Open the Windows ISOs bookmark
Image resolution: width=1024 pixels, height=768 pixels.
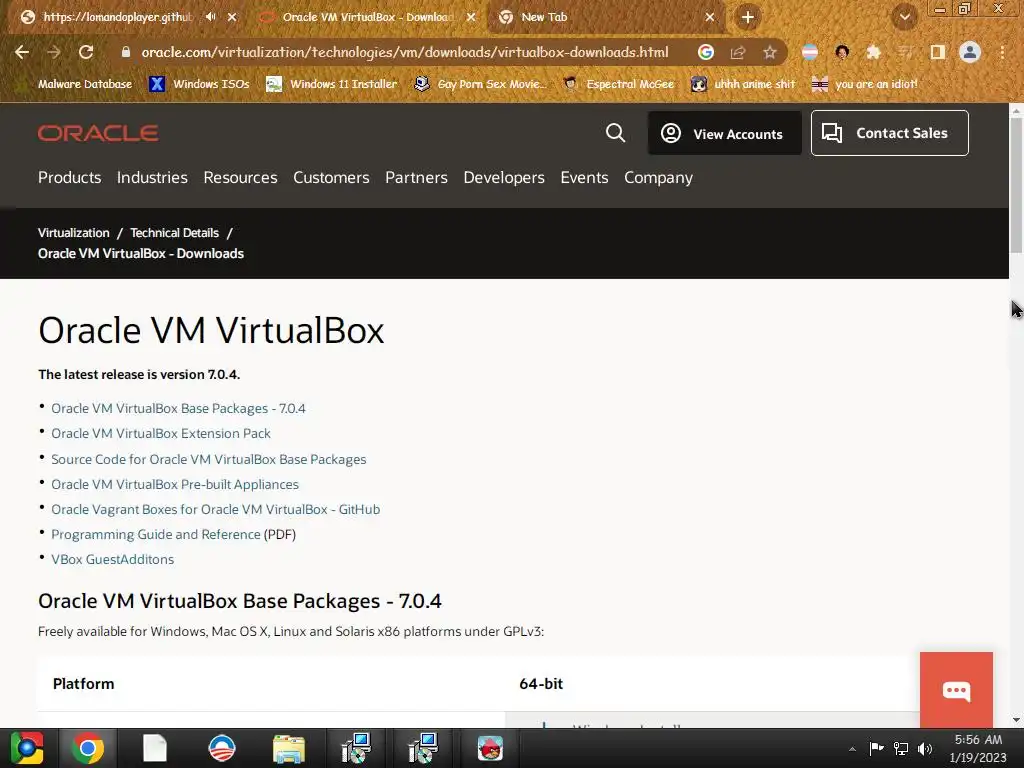[x=199, y=84]
